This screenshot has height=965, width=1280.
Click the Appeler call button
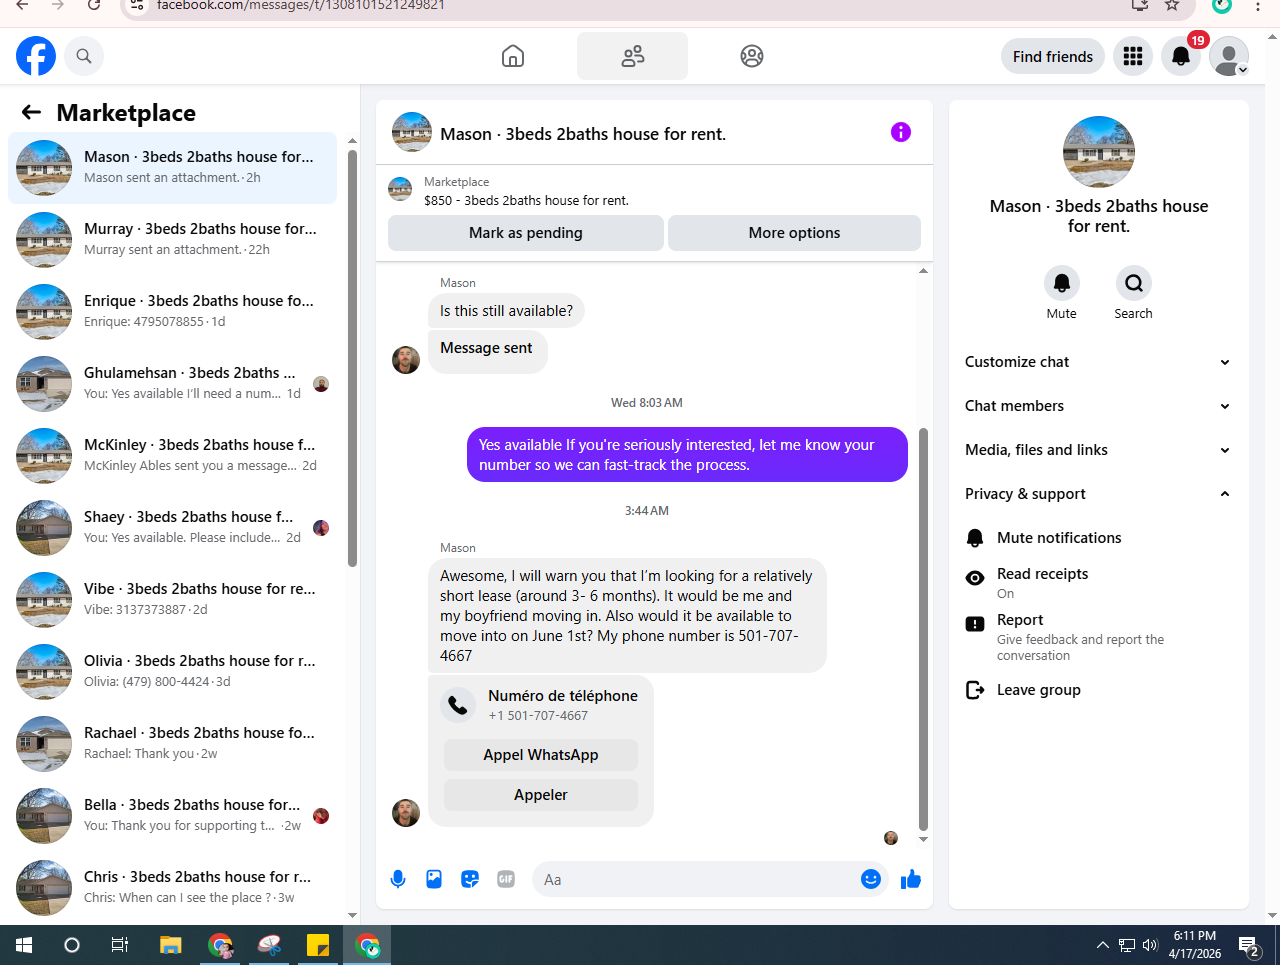coord(541,795)
